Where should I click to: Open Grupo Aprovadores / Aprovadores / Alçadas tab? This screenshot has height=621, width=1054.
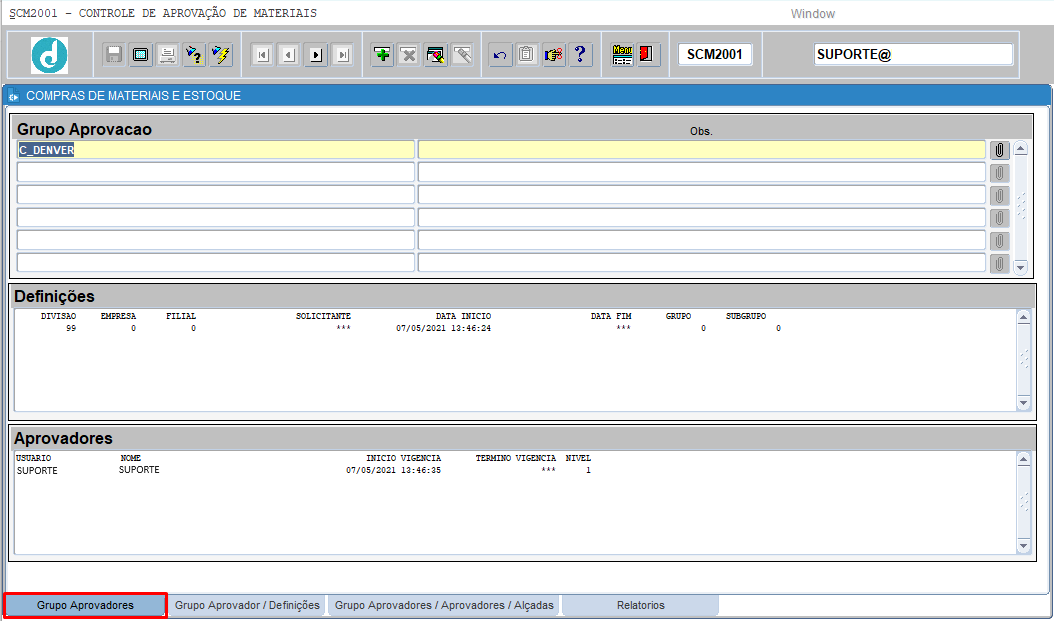(x=444, y=605)
